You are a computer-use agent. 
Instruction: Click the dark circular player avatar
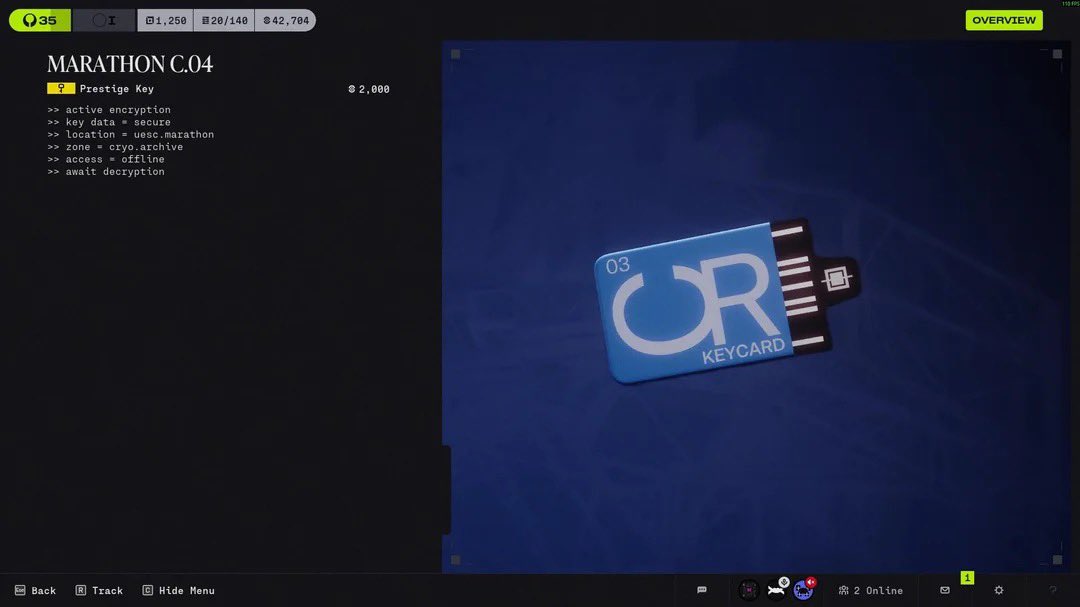click(749, 590)
